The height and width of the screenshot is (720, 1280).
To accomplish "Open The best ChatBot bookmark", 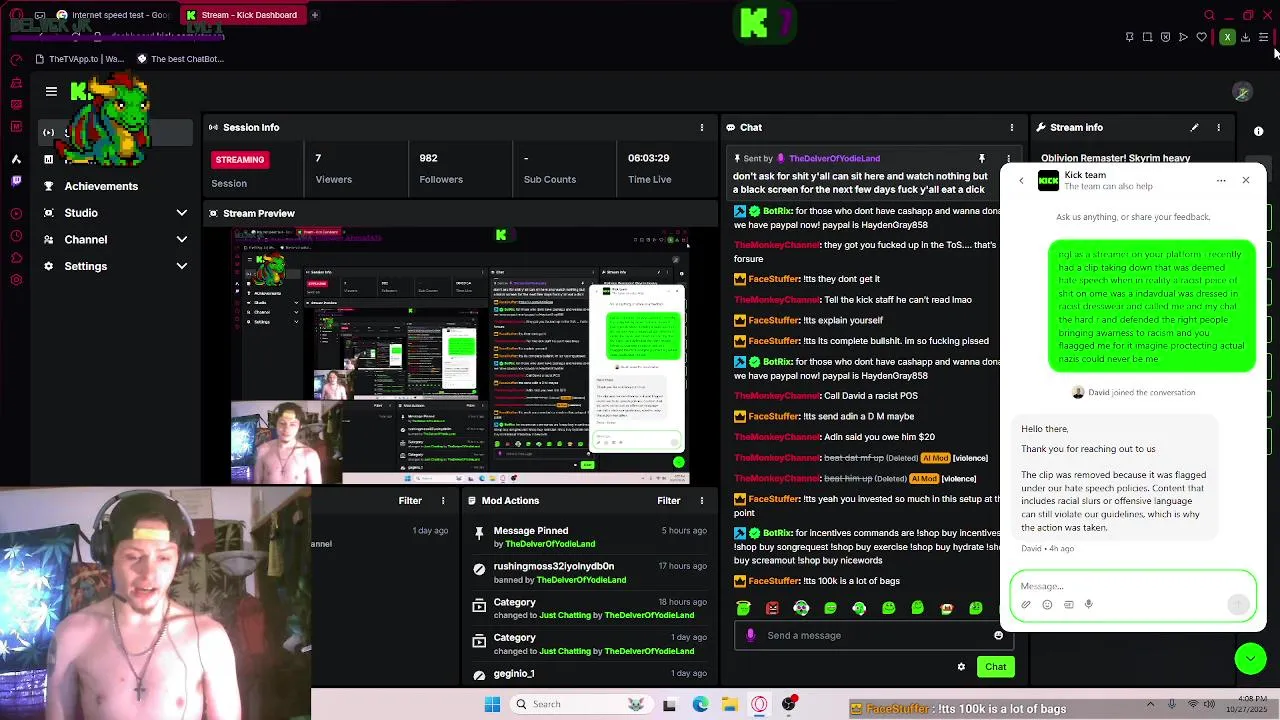I will click(x=180, y=59).
